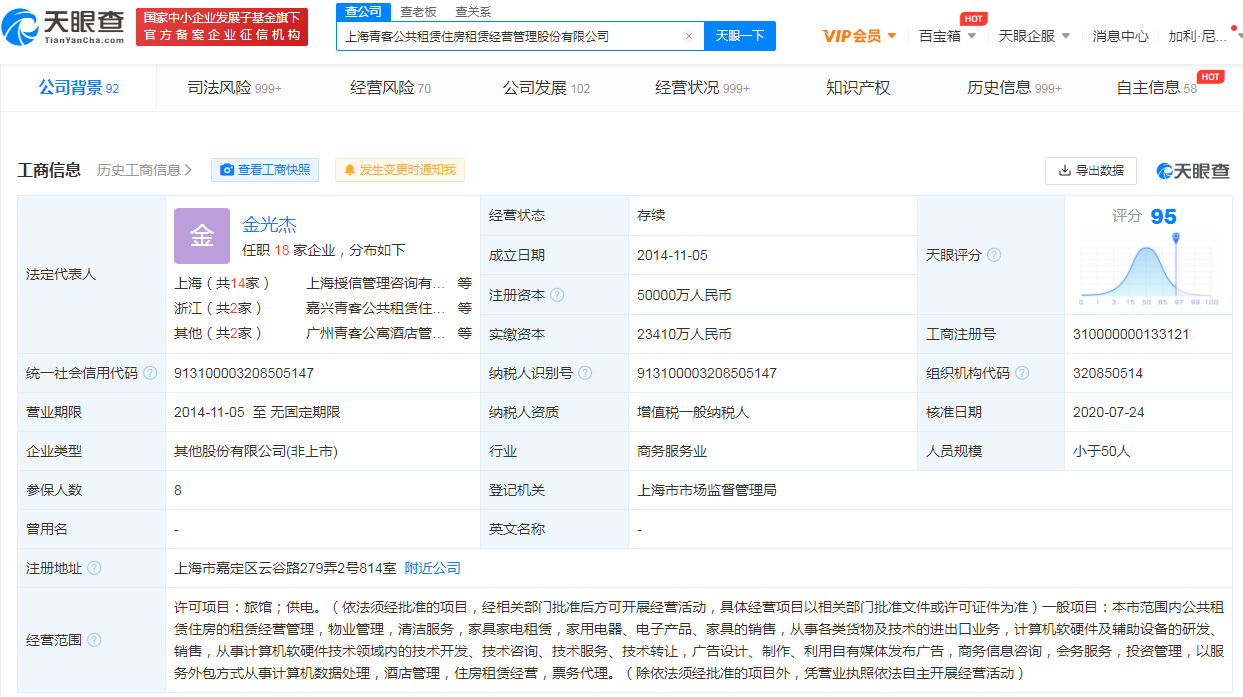Click the company name search input field

point(500,35)
